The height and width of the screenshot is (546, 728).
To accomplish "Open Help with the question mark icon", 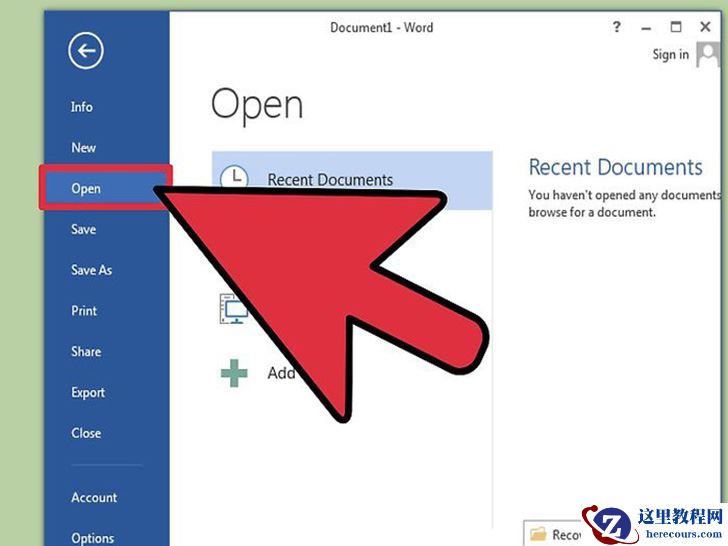I will (617, 27).
